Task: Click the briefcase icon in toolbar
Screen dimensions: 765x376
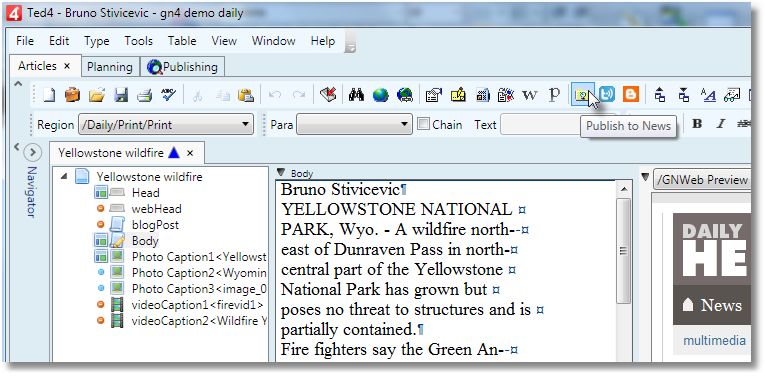Action: (x=72, y=94)
